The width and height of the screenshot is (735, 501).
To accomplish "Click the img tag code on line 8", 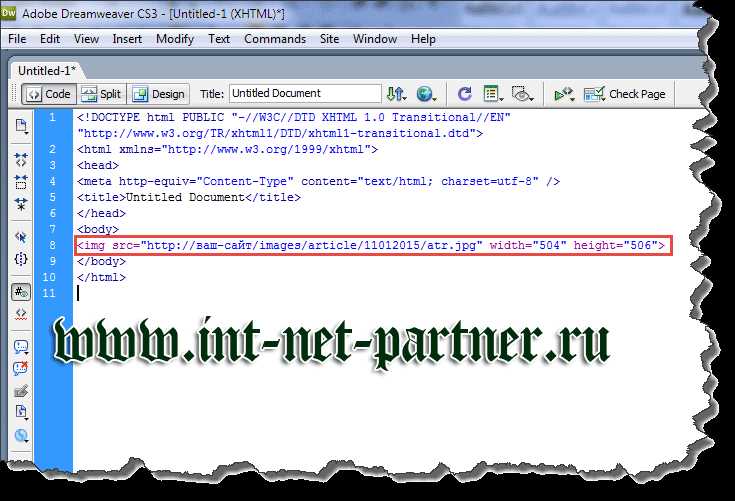I will click(x=371, y=245).
